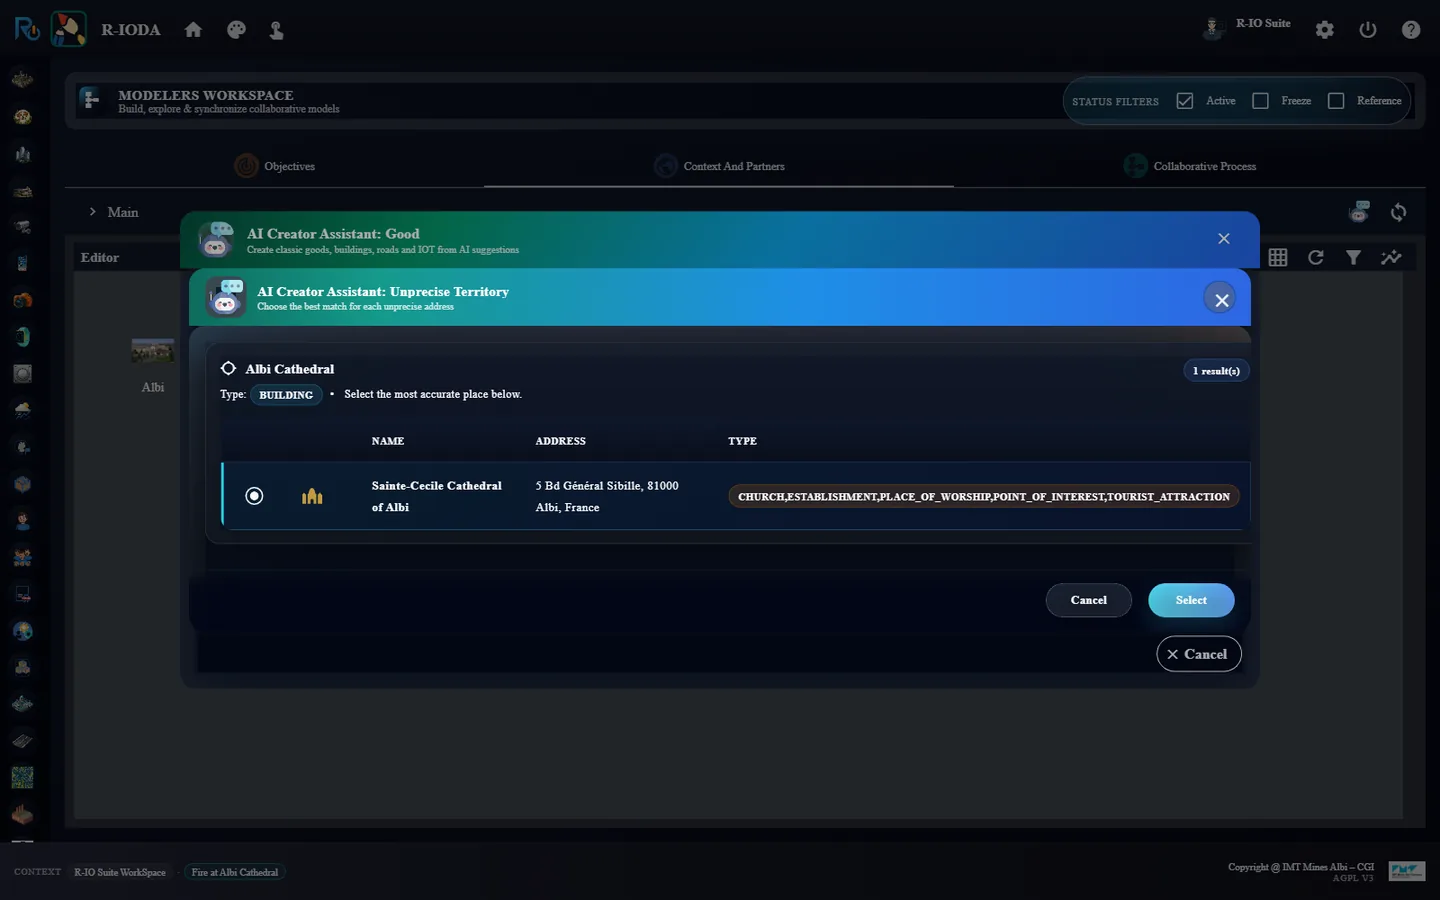
Task: Click the cathedral building icon in result row
Action: click(312, 496)
